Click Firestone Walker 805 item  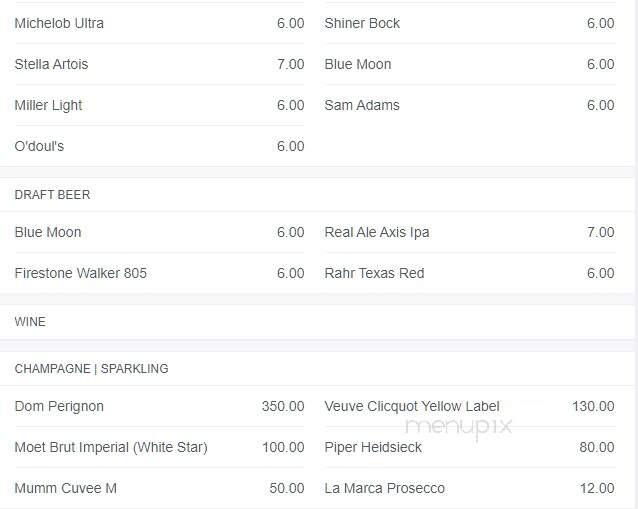click(159, 273)
